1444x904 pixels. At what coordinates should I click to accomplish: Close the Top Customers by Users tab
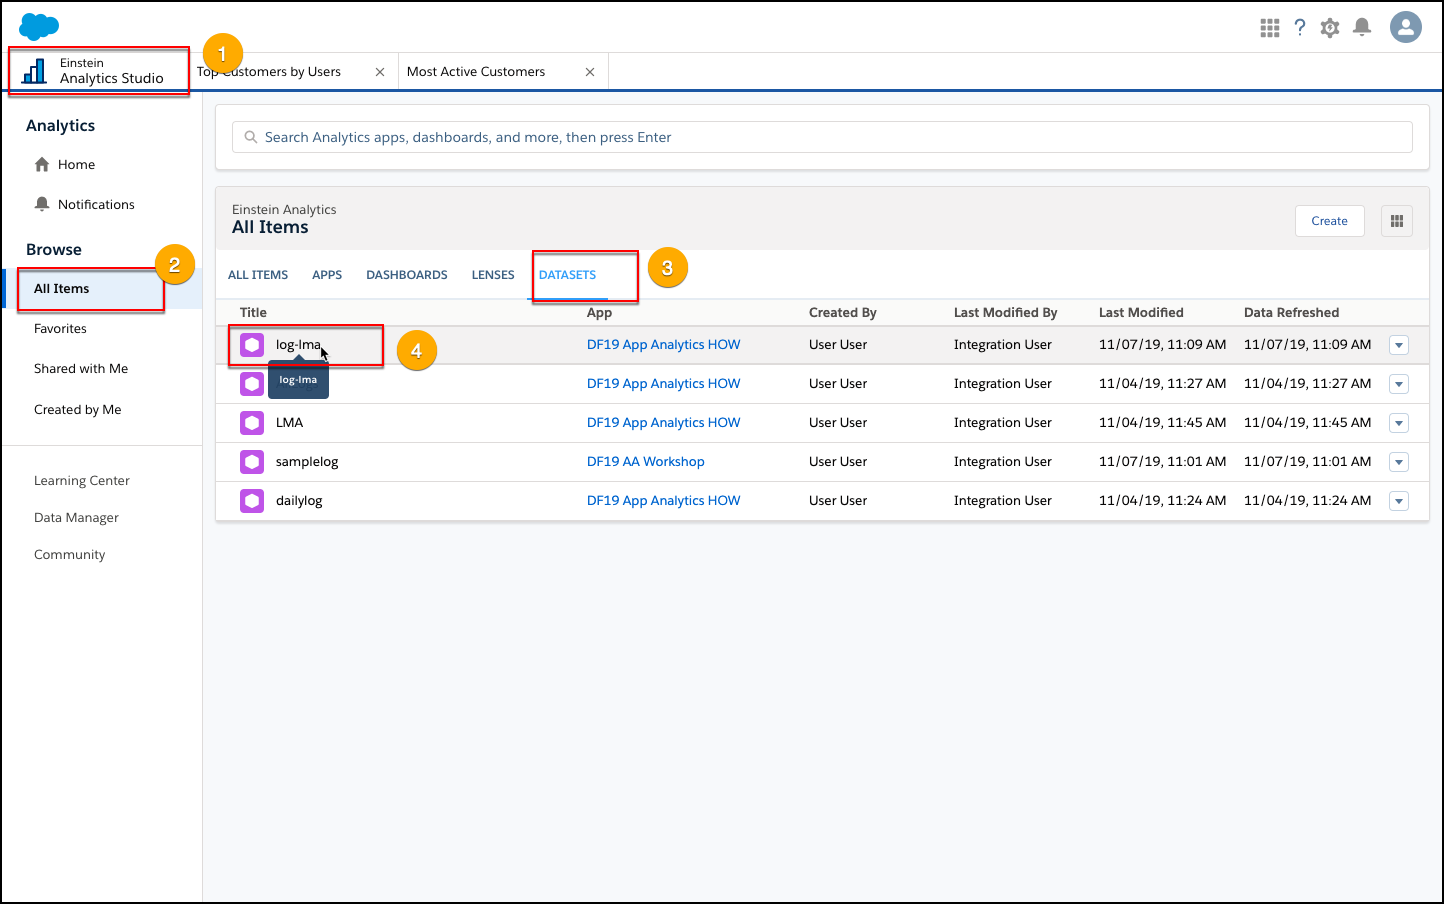tap(380, 72)
